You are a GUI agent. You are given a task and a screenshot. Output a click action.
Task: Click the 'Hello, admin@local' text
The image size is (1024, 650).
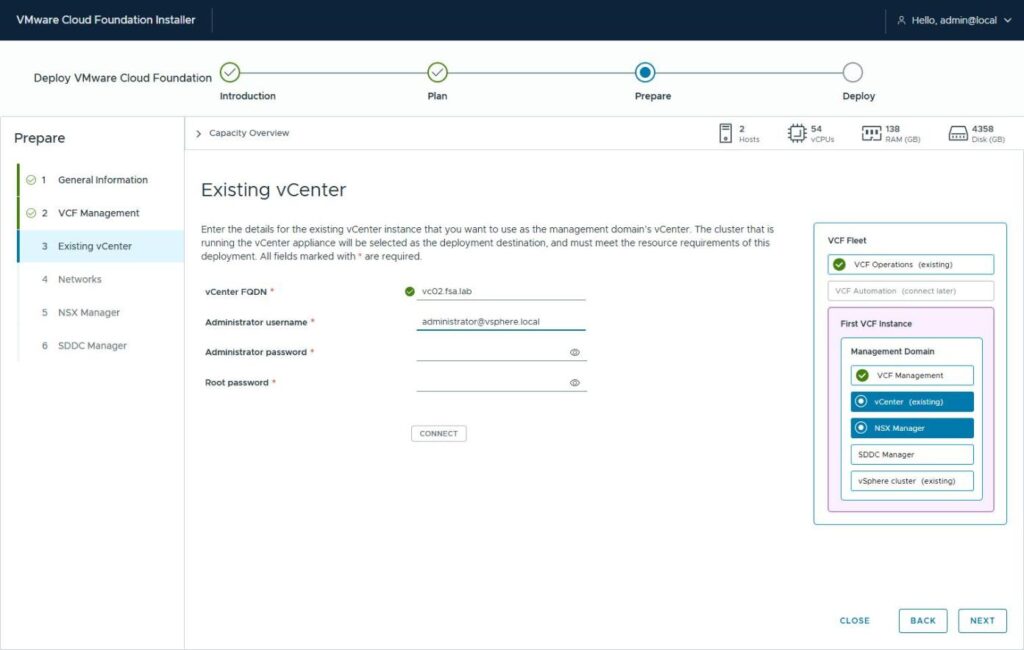tap(954, 20)
